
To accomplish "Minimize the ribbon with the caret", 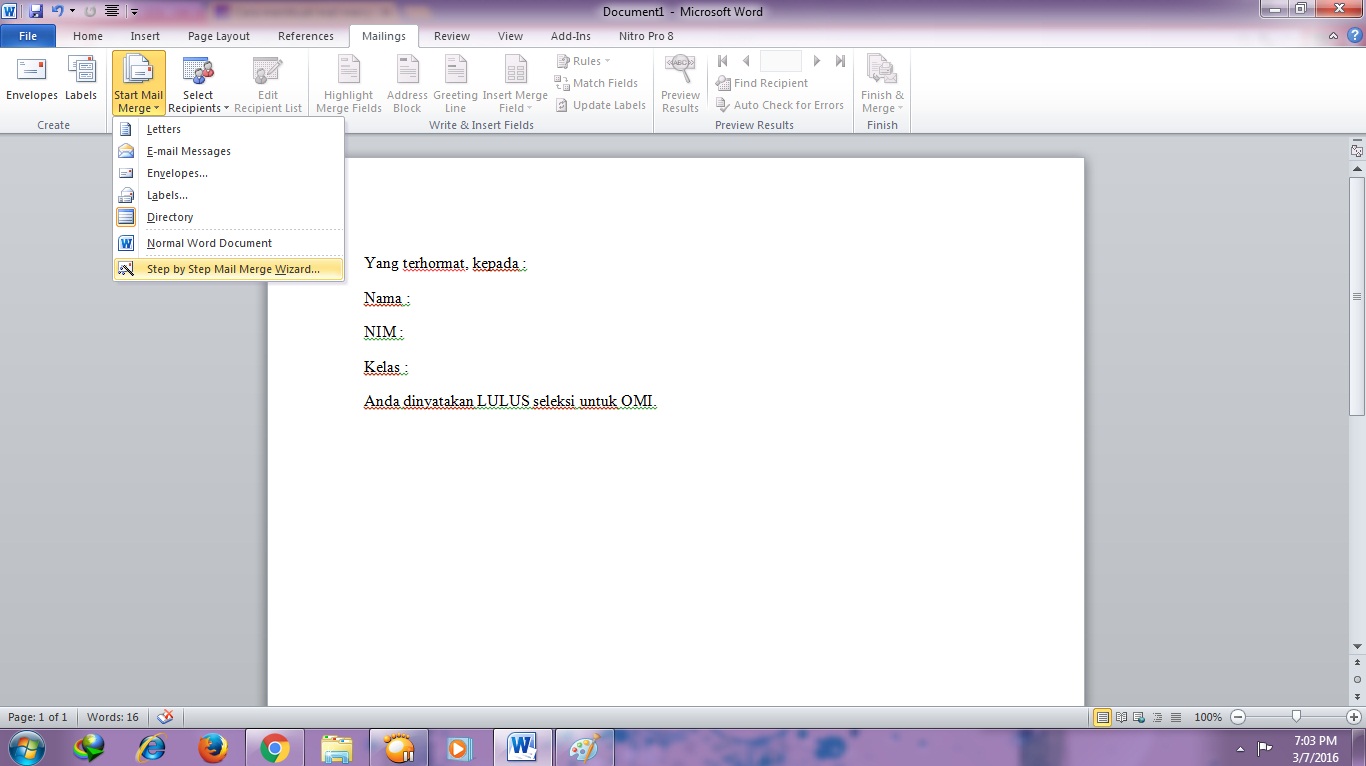I will 1334,36.
